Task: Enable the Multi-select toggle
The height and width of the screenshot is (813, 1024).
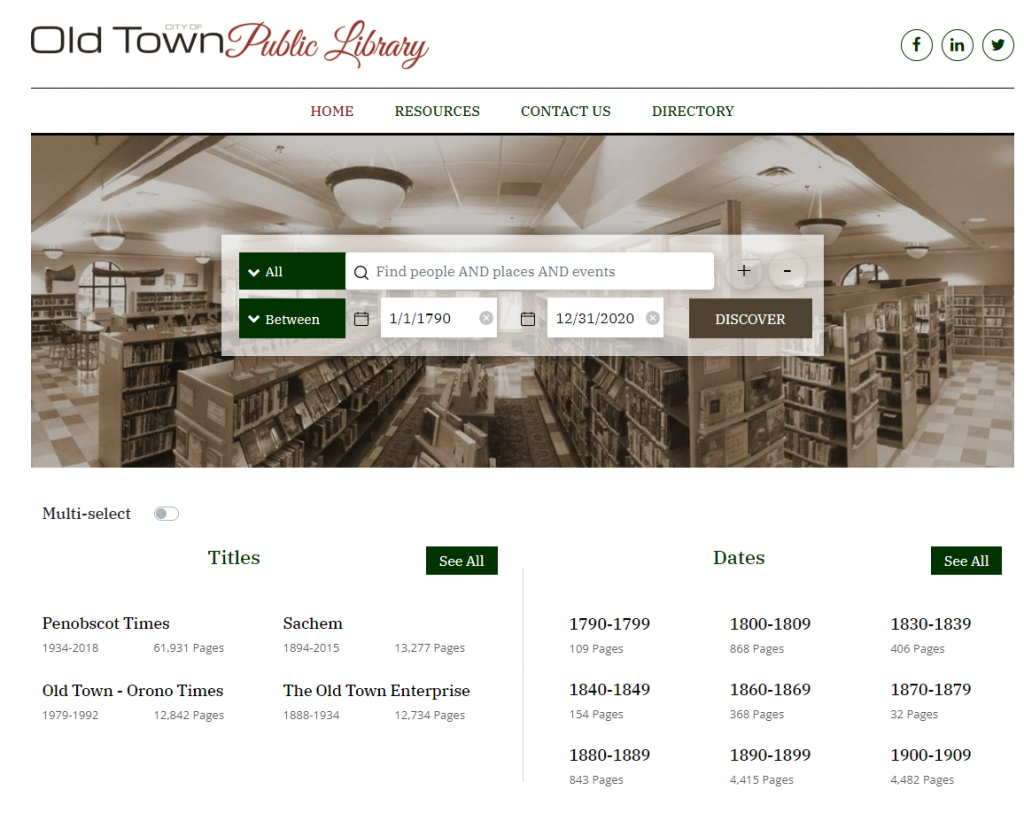Action: pos(166,513)
